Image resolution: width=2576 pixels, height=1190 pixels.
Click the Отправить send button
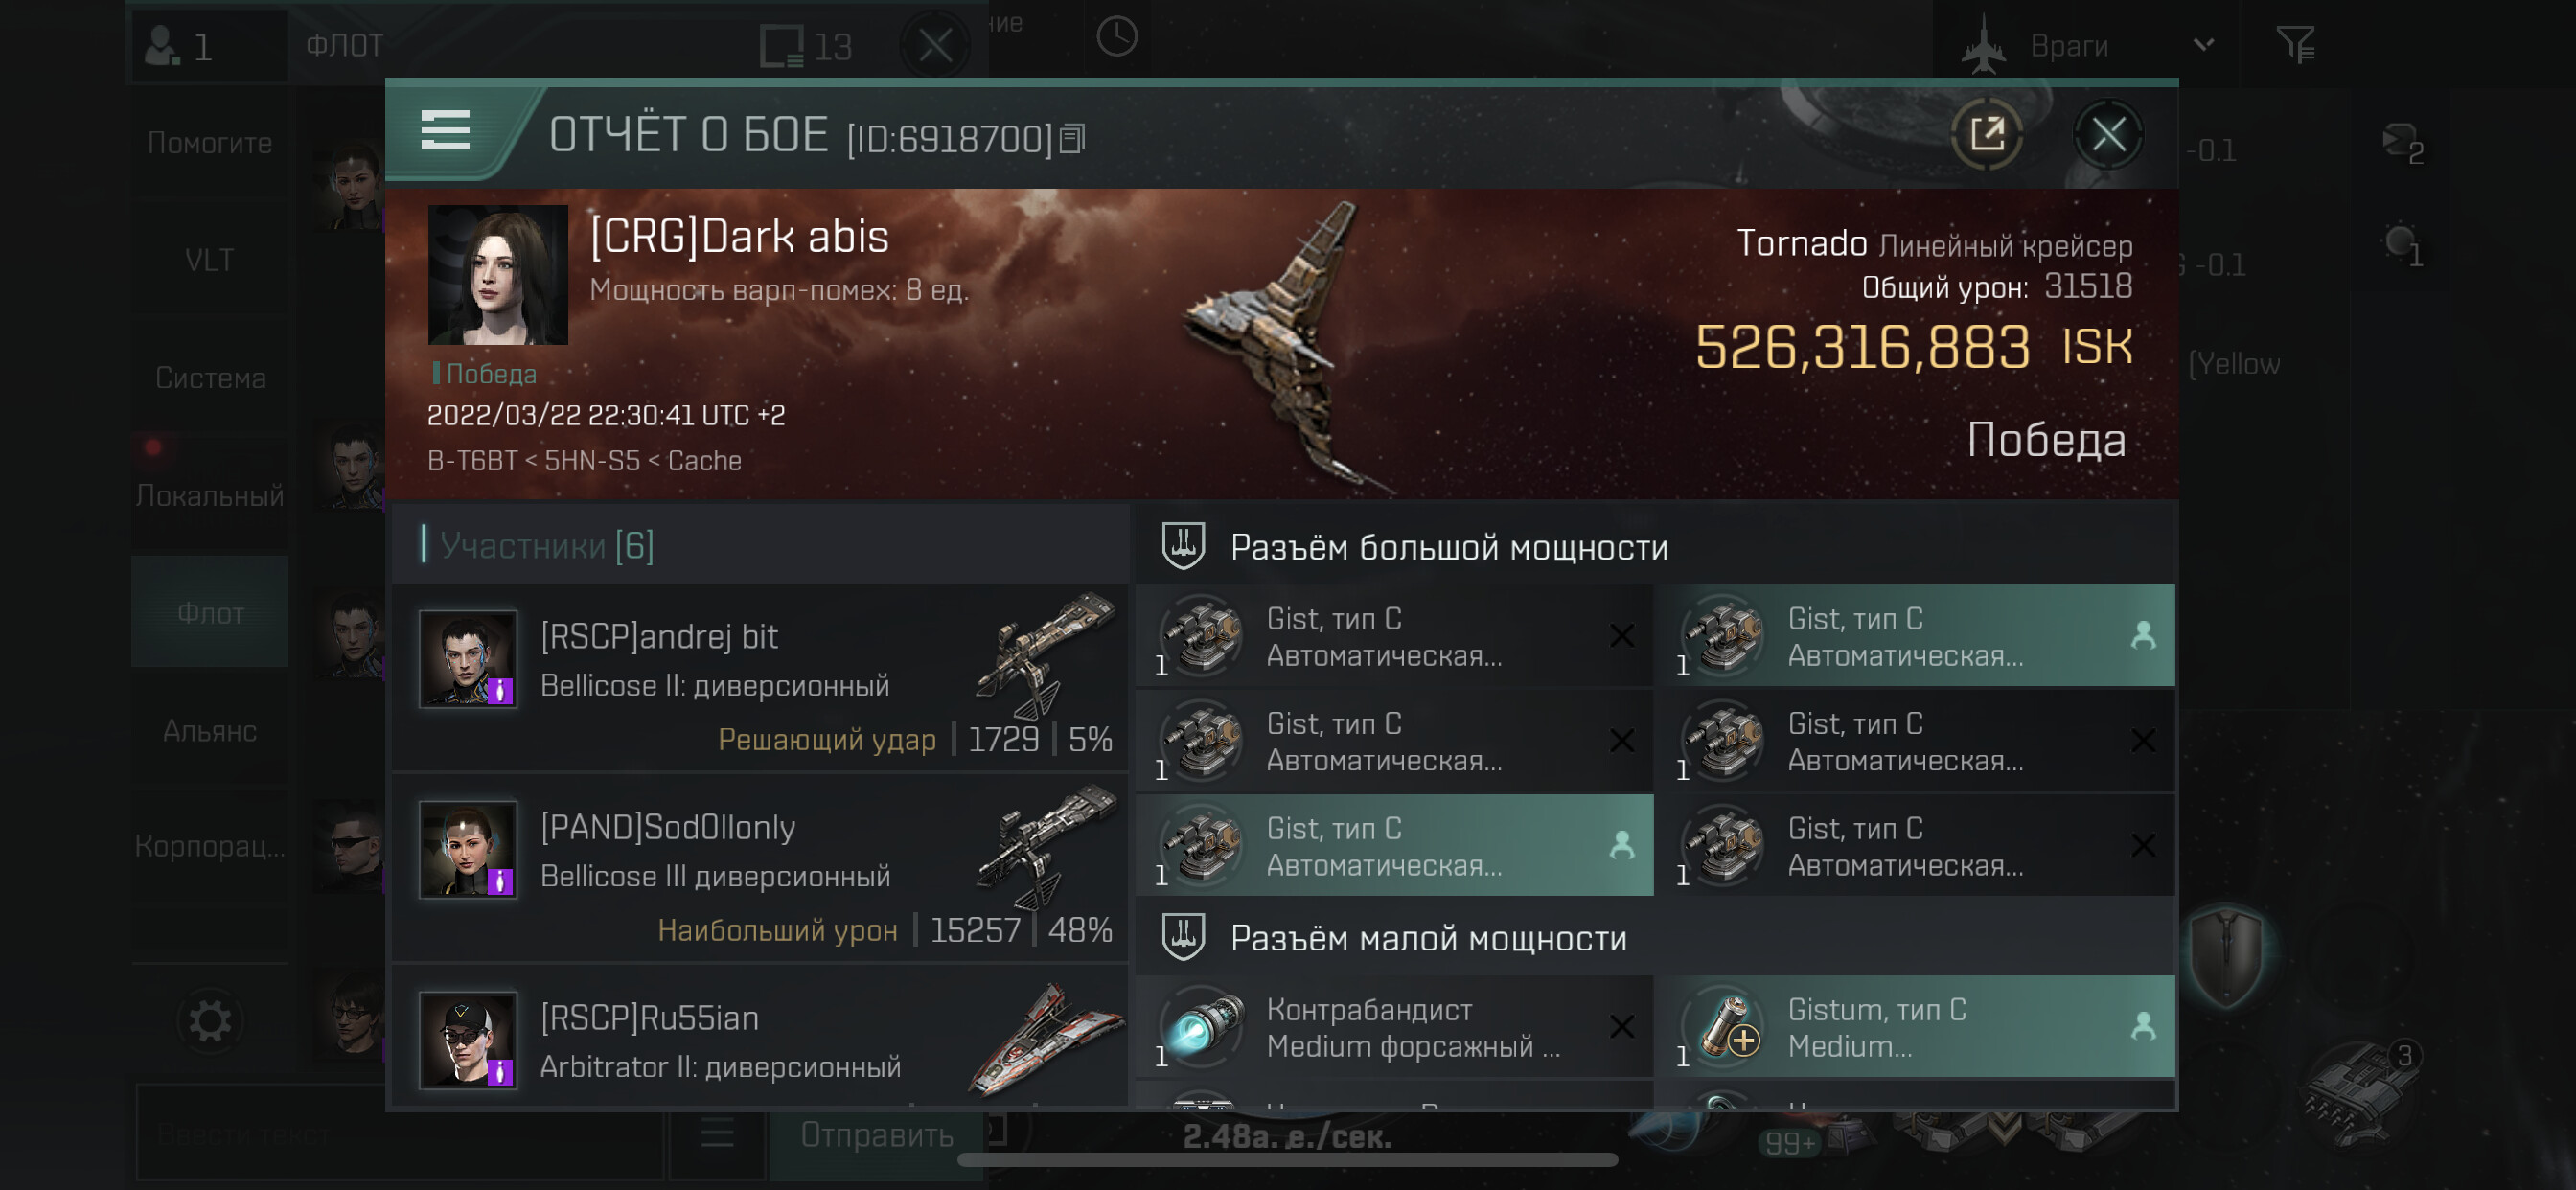[x=876, y=1135]
